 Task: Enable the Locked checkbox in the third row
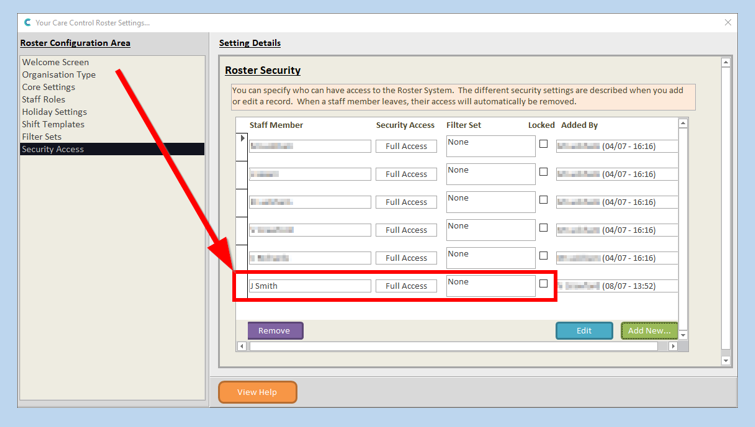click(x=543, y=200)
